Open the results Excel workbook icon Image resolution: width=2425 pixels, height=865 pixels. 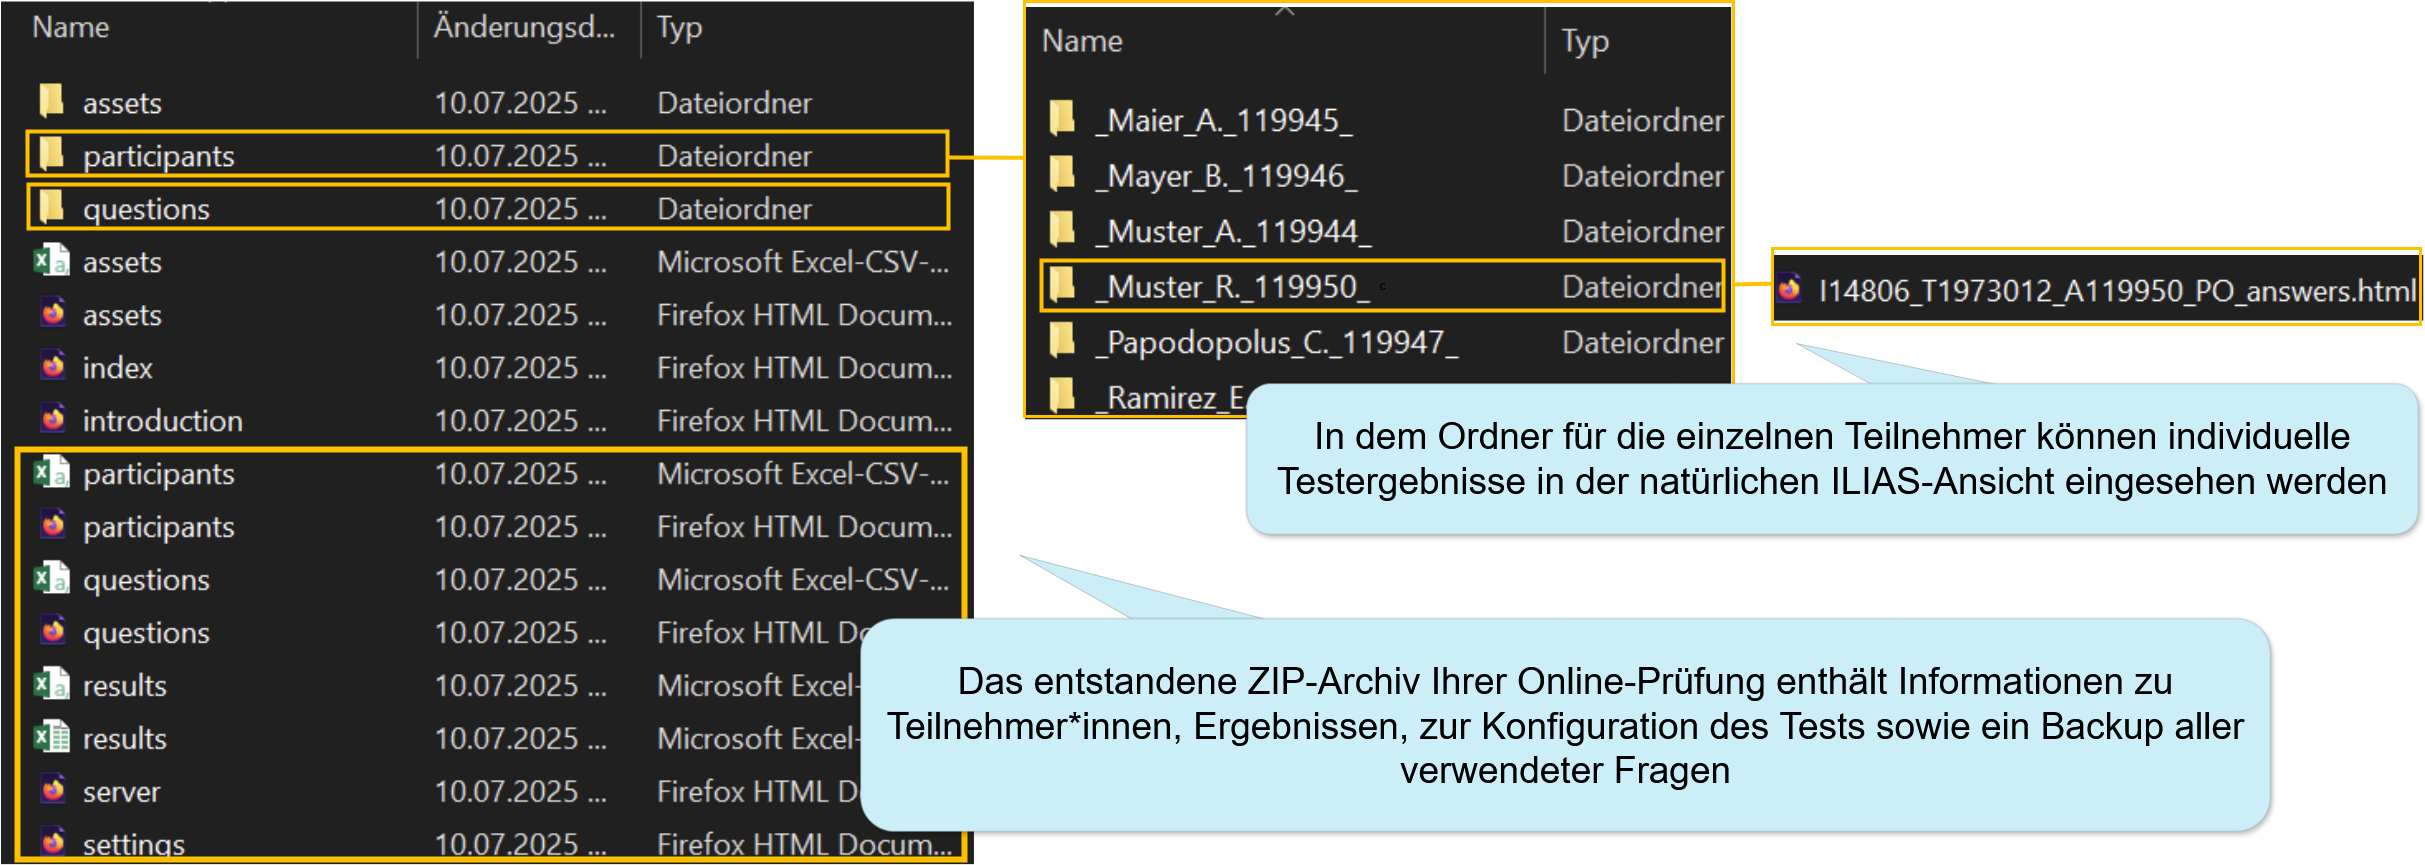coord(51,737)
